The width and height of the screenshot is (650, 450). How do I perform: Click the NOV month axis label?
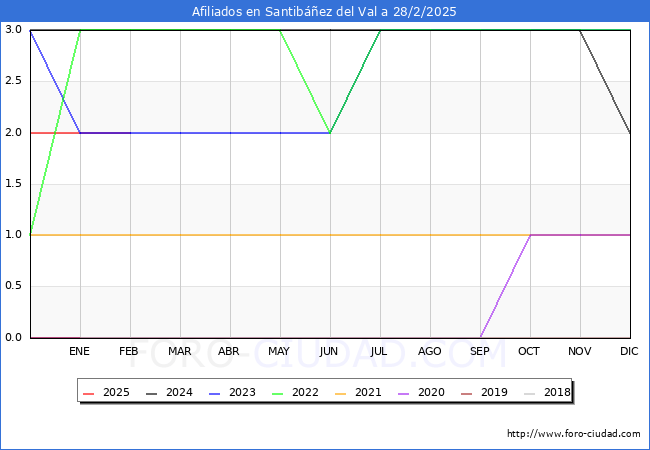[580, 351]
